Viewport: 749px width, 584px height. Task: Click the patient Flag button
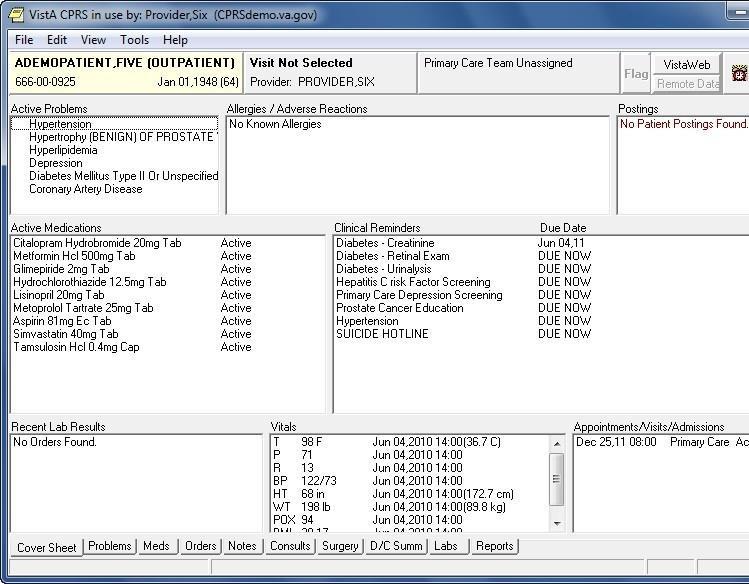[x=636, y=74]
